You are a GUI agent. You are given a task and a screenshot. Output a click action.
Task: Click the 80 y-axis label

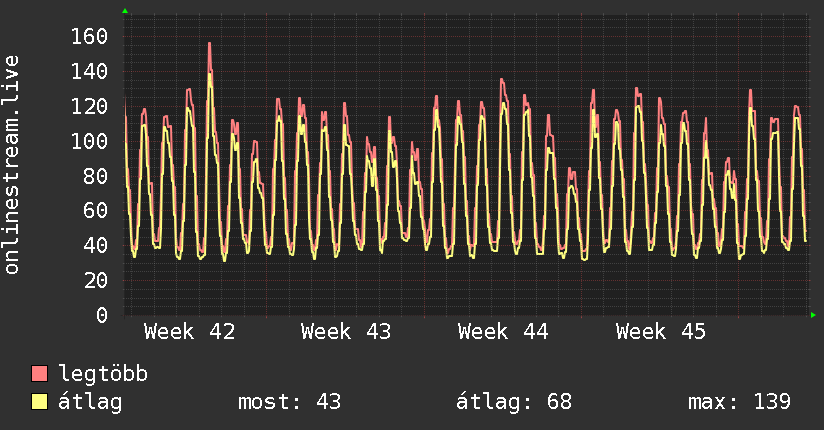tap(96, 176)
